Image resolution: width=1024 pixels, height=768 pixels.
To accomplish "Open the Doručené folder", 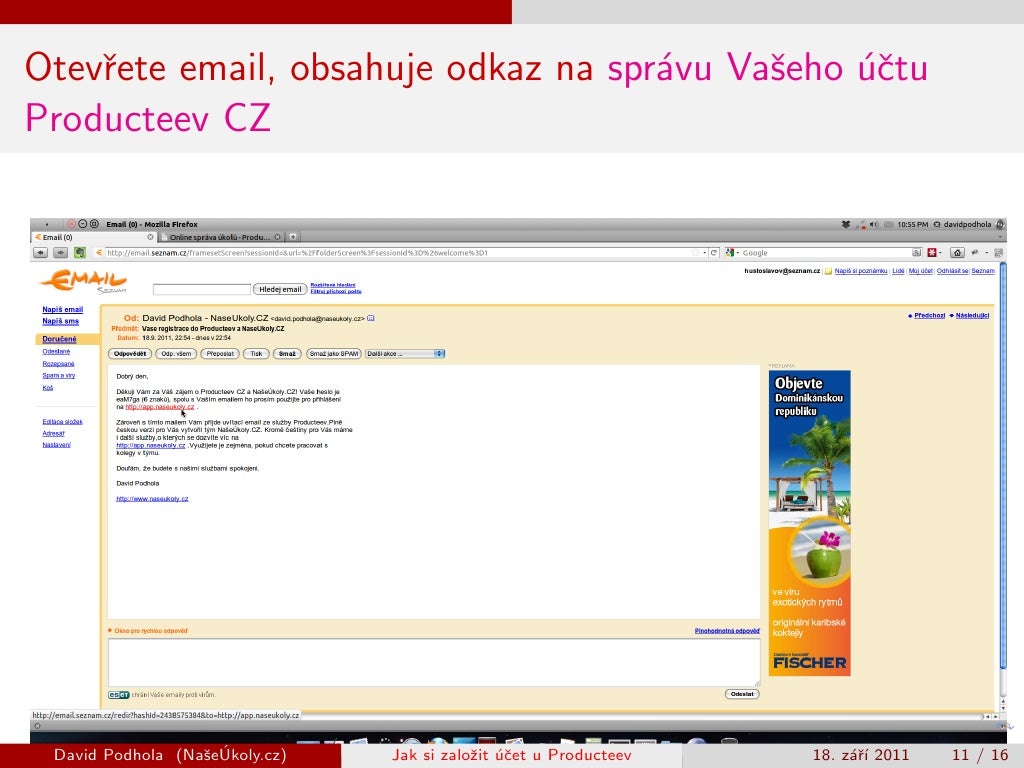I will point(59,340).
